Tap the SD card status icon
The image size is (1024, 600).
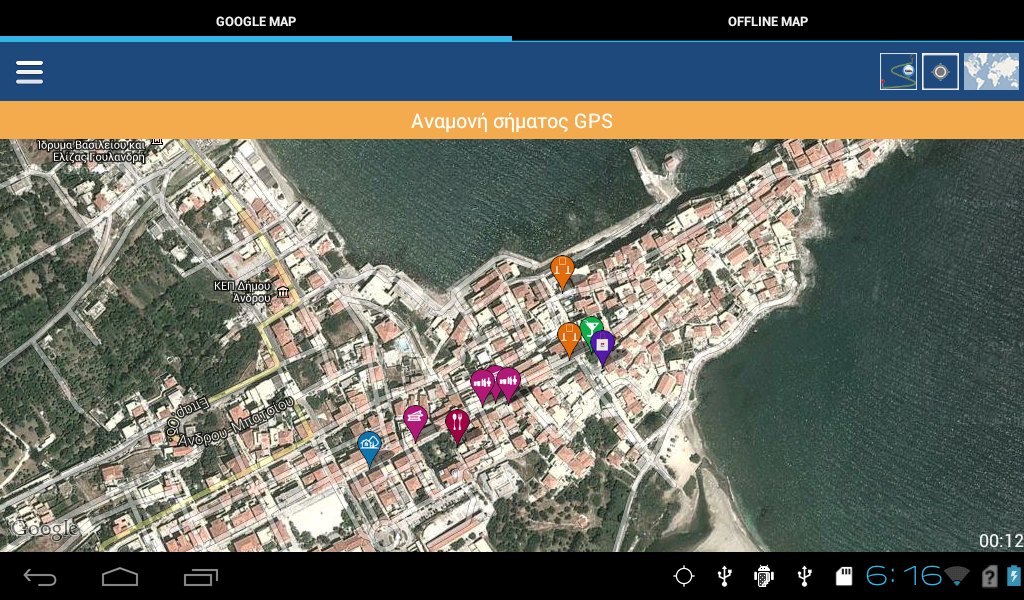tap(844, 576)
